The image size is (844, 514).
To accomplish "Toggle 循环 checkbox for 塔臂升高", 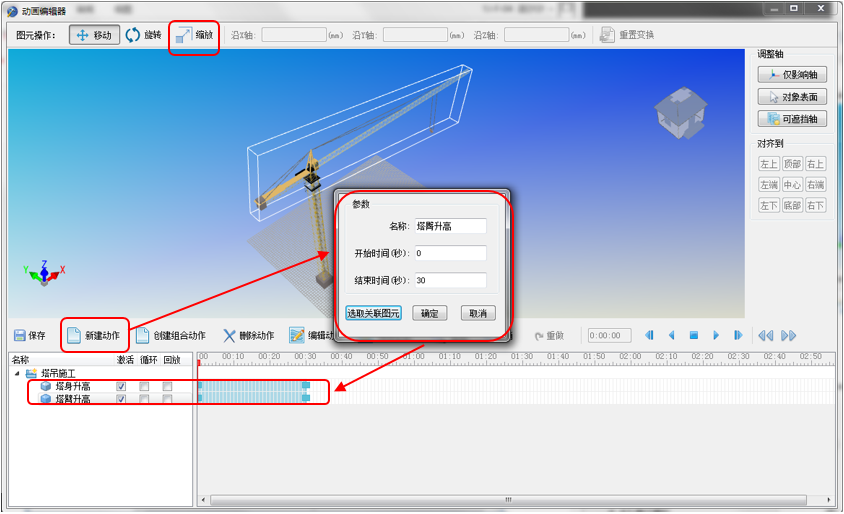I will point(144,399).
